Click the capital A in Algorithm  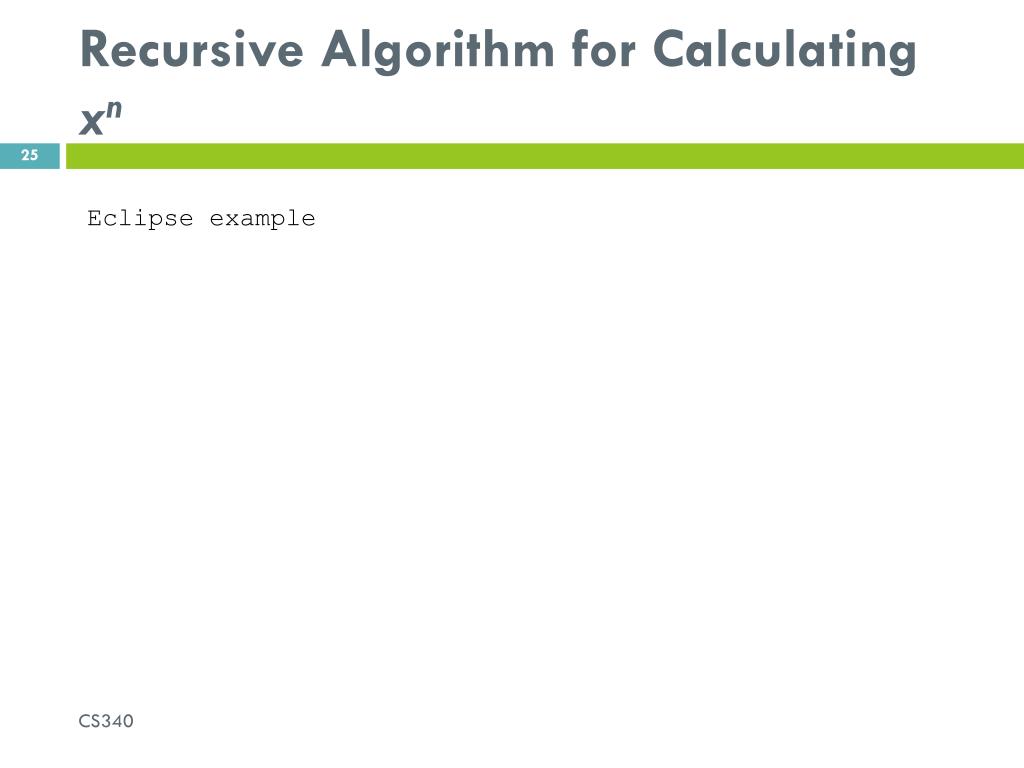tap(340, 50)
